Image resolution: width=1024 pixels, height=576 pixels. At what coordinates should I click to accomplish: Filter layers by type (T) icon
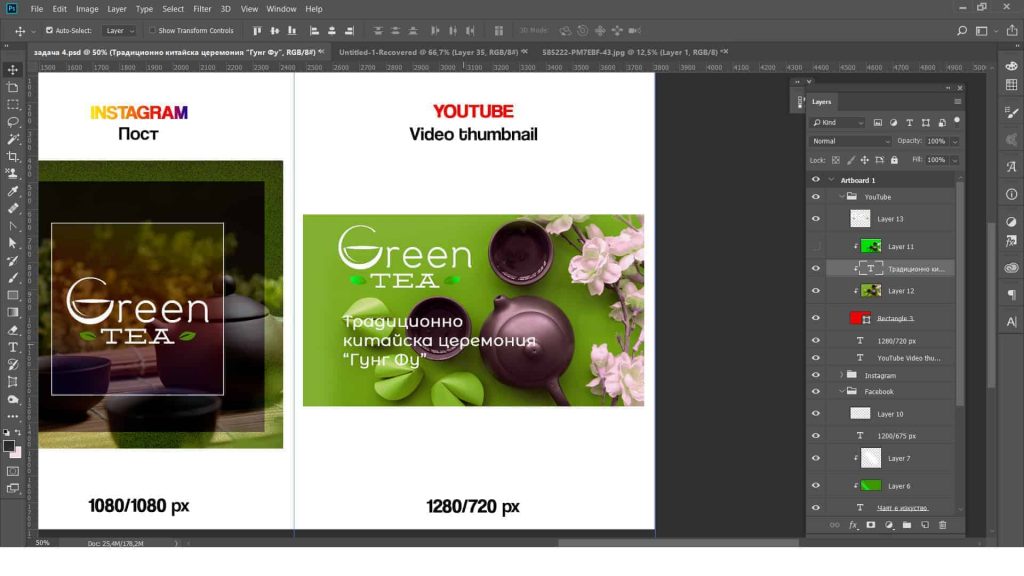909,123
